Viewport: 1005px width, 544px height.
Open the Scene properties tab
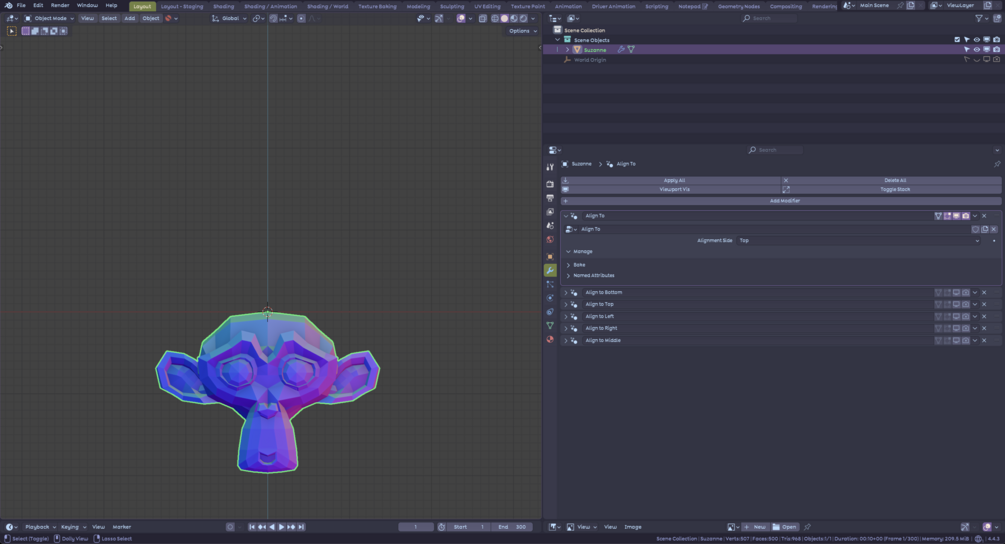point(550,226)
